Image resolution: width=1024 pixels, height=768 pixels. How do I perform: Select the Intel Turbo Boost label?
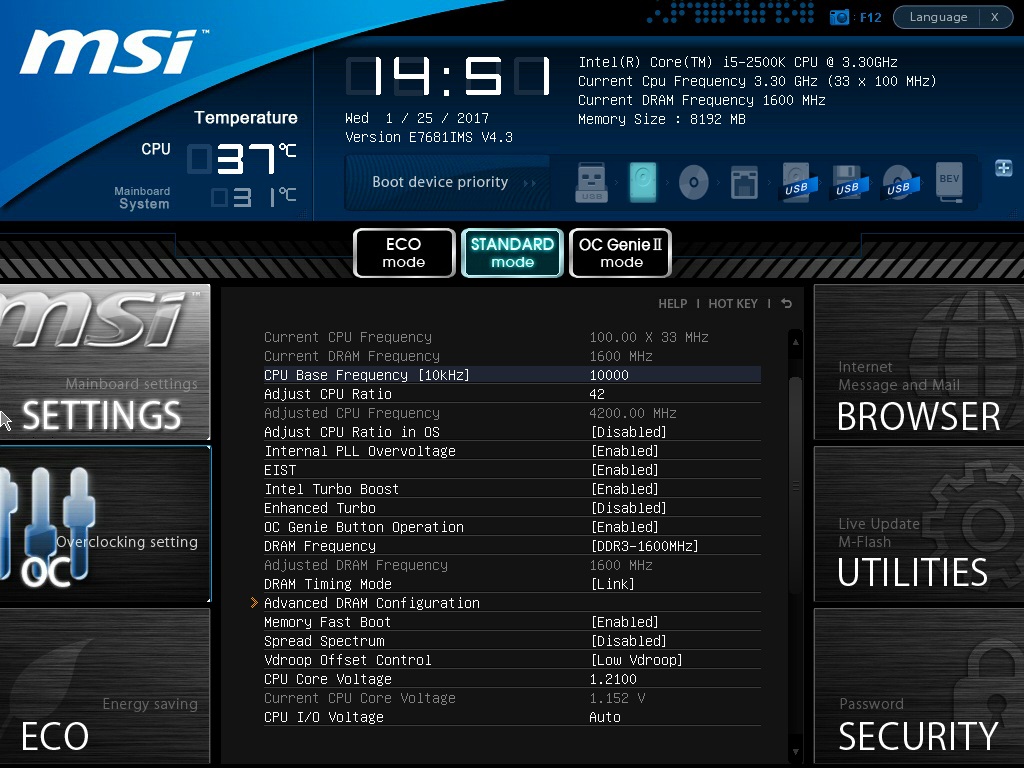coord(331,489)
